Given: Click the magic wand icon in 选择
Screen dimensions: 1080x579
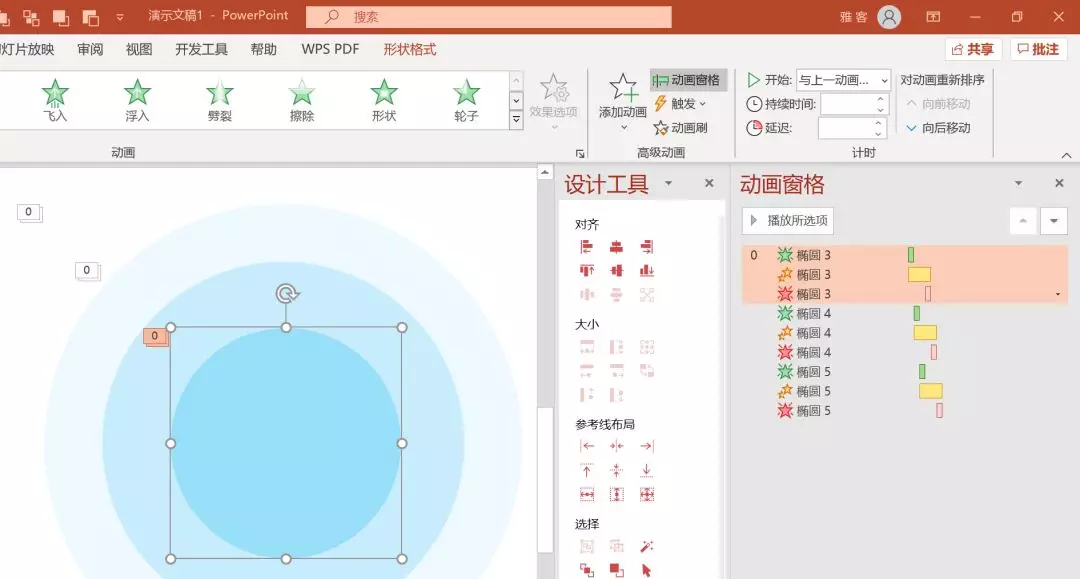Looking at the screenshot, I should [x=647, y=547].
